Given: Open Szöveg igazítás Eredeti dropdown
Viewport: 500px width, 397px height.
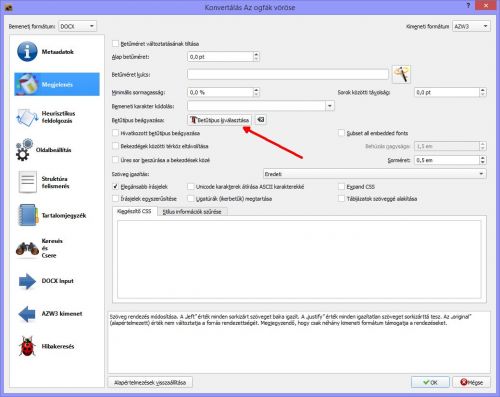Looking at the screenshot, I should click(x=375, y=174).
